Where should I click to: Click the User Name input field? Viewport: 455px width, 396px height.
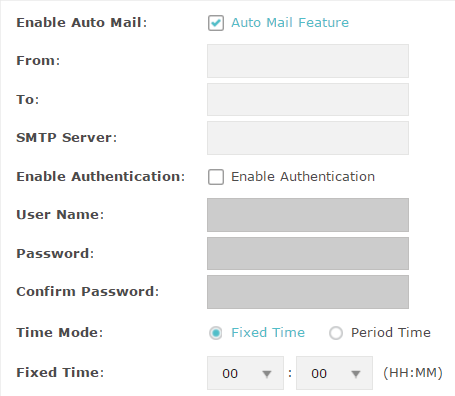point(308,215)
